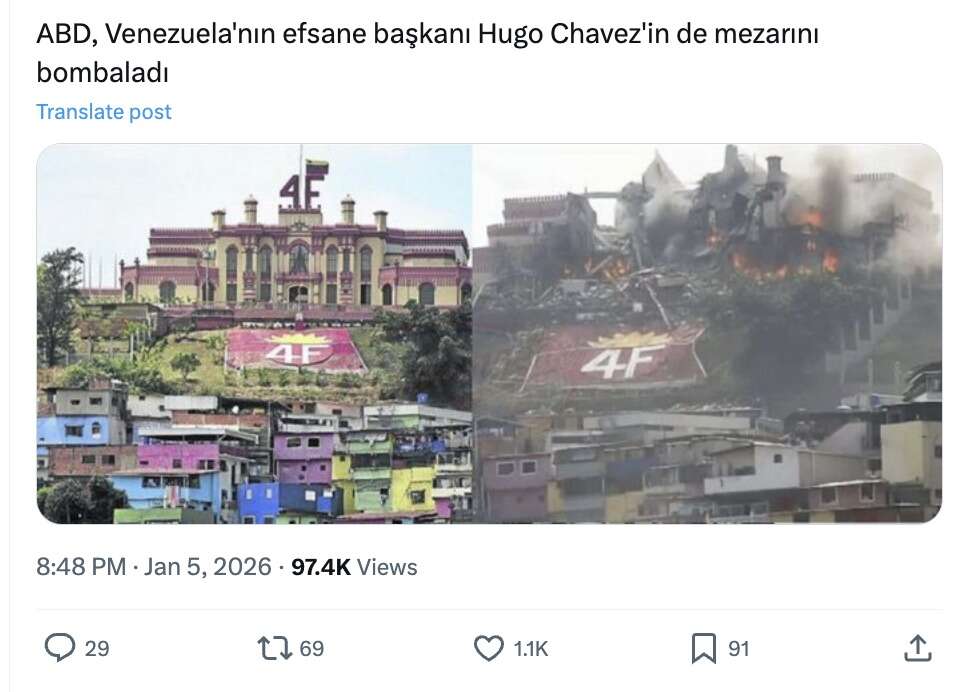The width and height of the screenshot is (964, 692).
Task: Open the left image of intact building
Action: (x=254, y=334)
